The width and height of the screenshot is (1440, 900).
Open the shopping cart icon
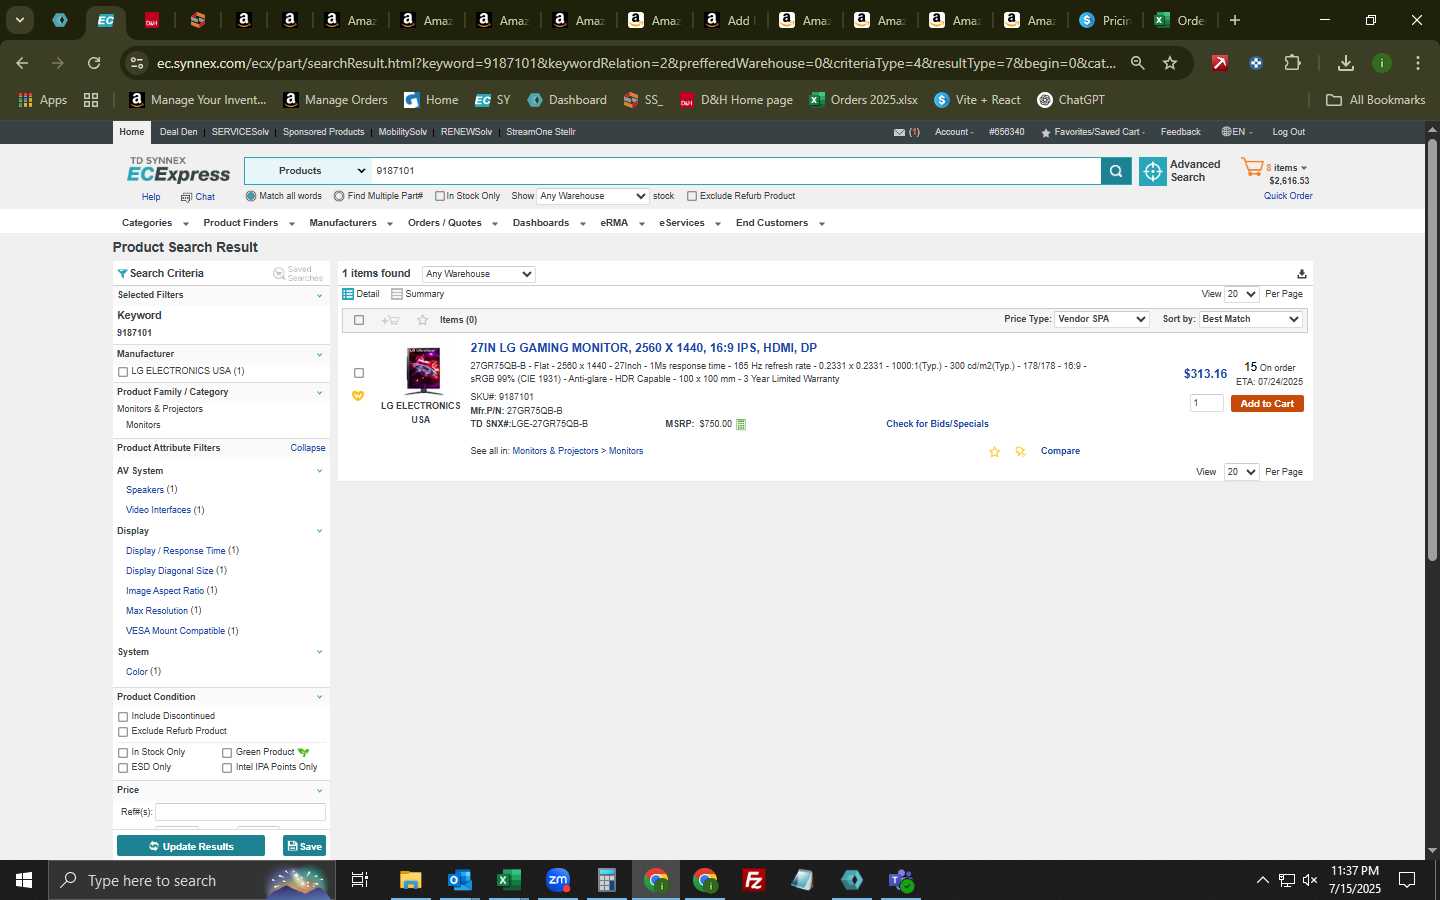1252,168
